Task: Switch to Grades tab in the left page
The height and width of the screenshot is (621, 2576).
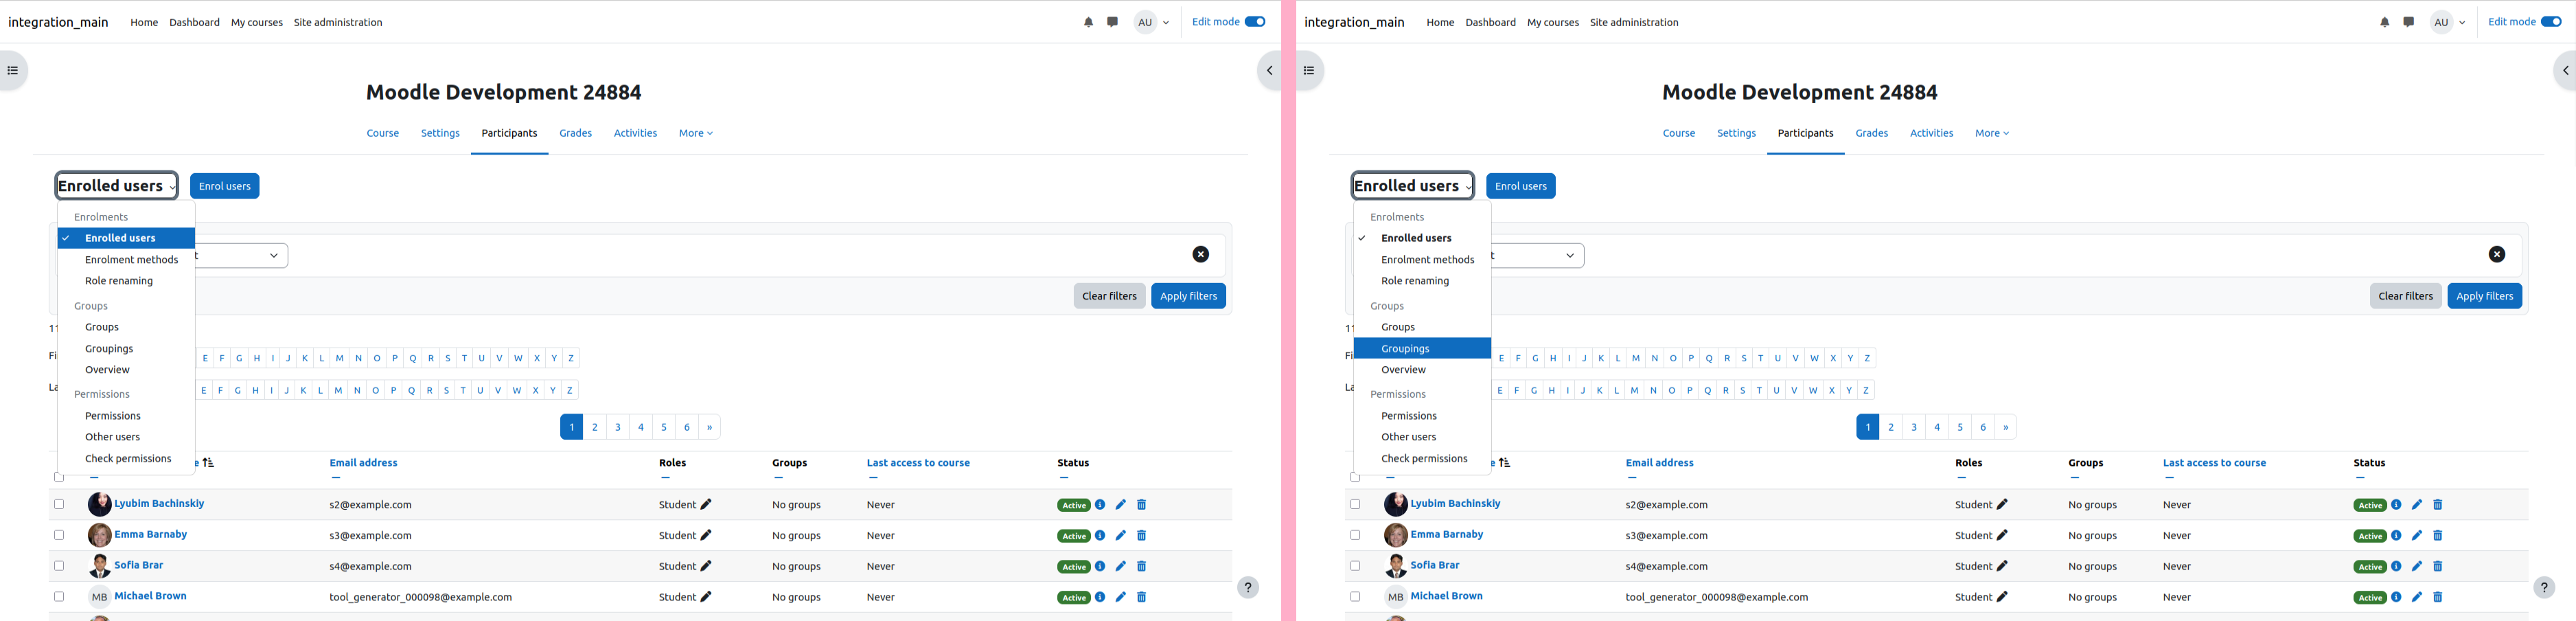Action: pyautogui.click(x=575, y=134)
